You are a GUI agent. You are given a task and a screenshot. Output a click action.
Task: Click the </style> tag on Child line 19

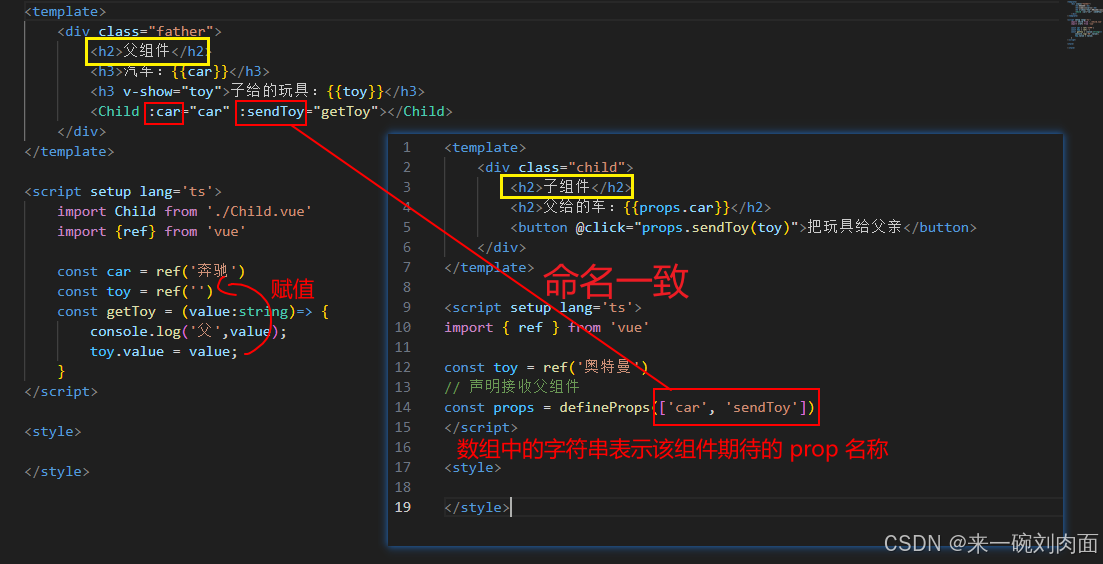pyautogui.click(x=477, y=507)
